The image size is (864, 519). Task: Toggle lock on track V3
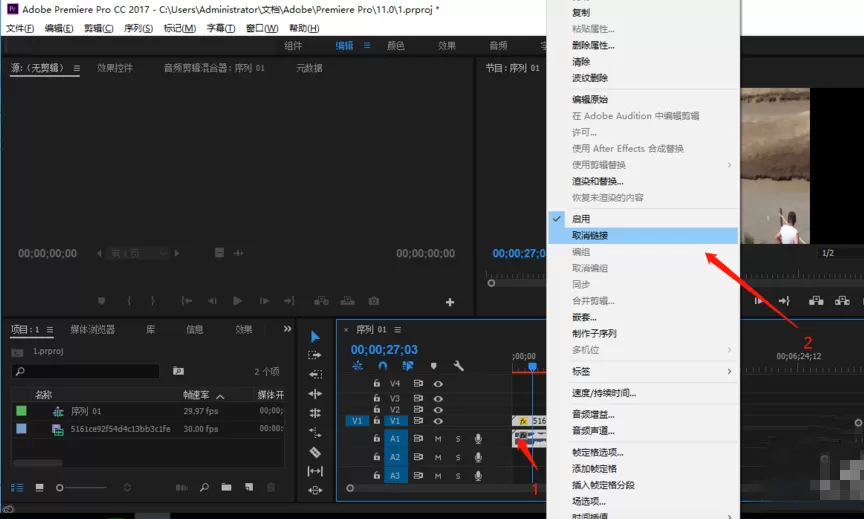click(376, 398)
